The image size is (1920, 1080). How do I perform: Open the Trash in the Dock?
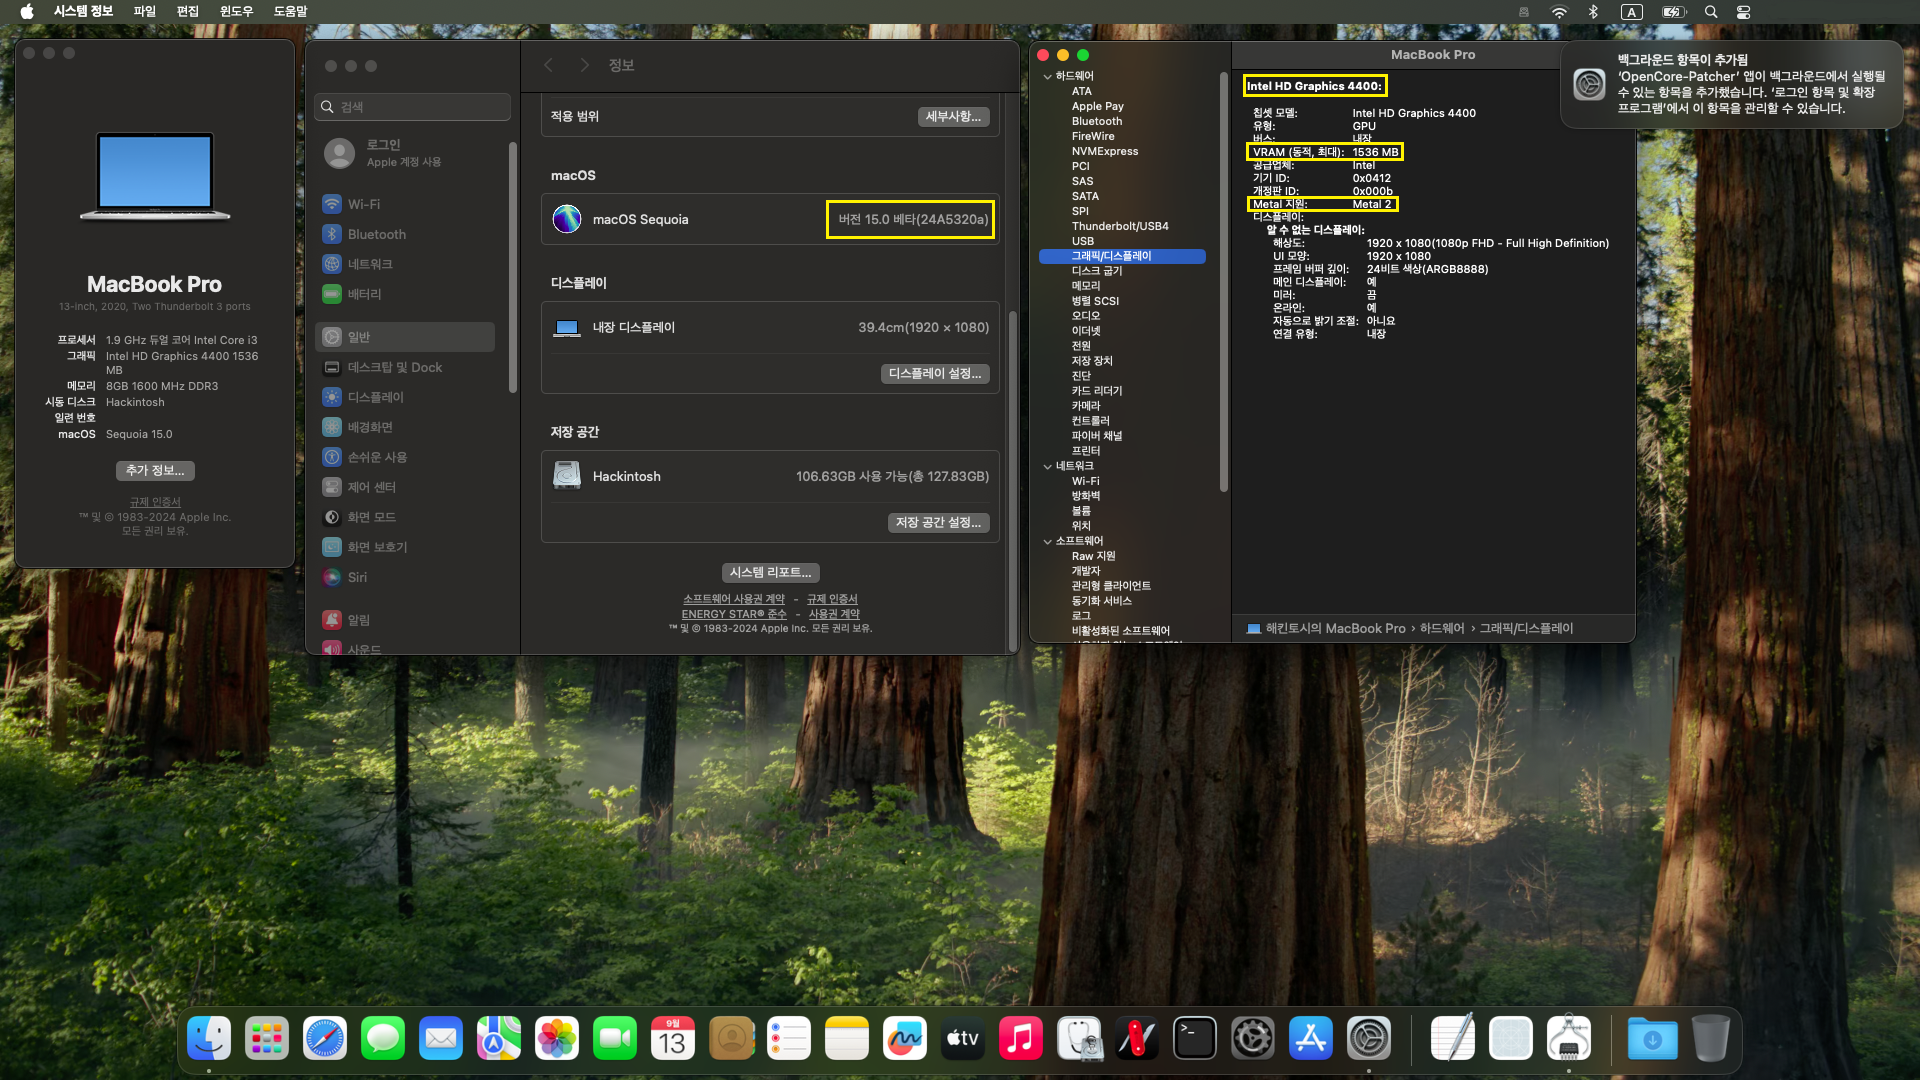(x=1711, y=1039)
